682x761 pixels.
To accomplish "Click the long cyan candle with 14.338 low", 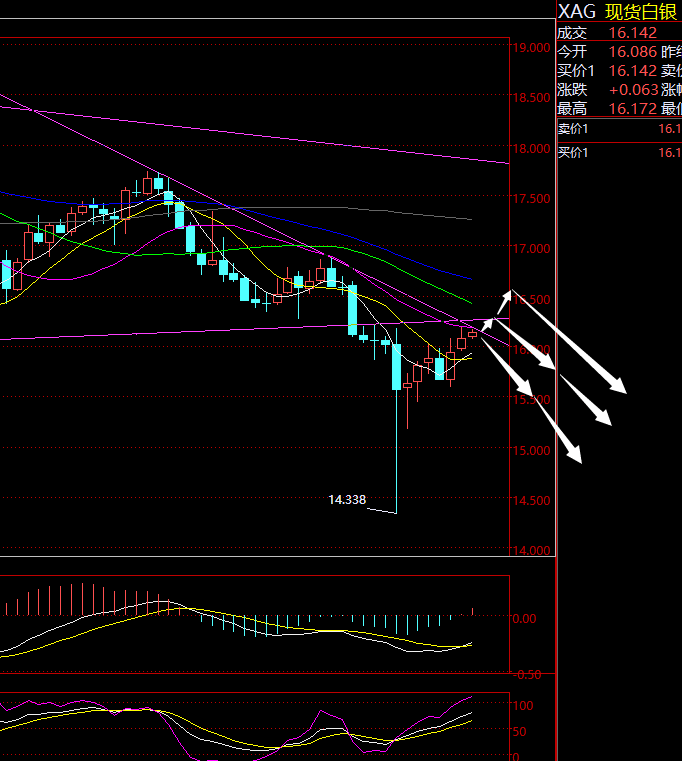I will click(x=397, y=367).
